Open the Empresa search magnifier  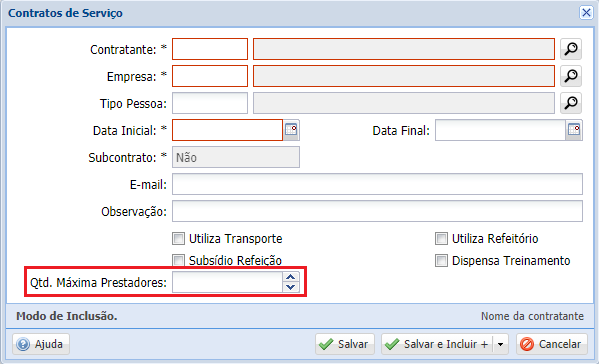571,76
